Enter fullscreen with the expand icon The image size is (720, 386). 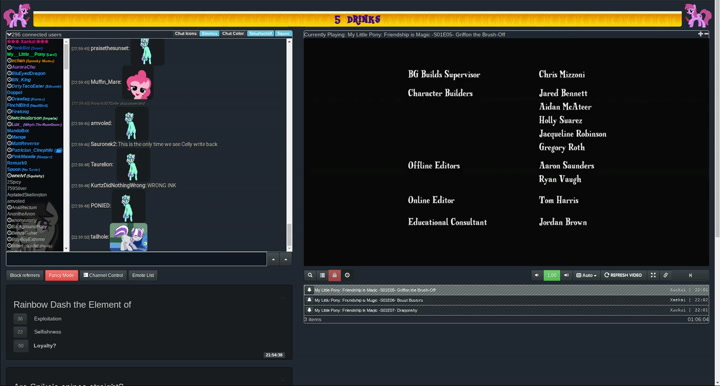pyautogui.click(x=653, y=275)
